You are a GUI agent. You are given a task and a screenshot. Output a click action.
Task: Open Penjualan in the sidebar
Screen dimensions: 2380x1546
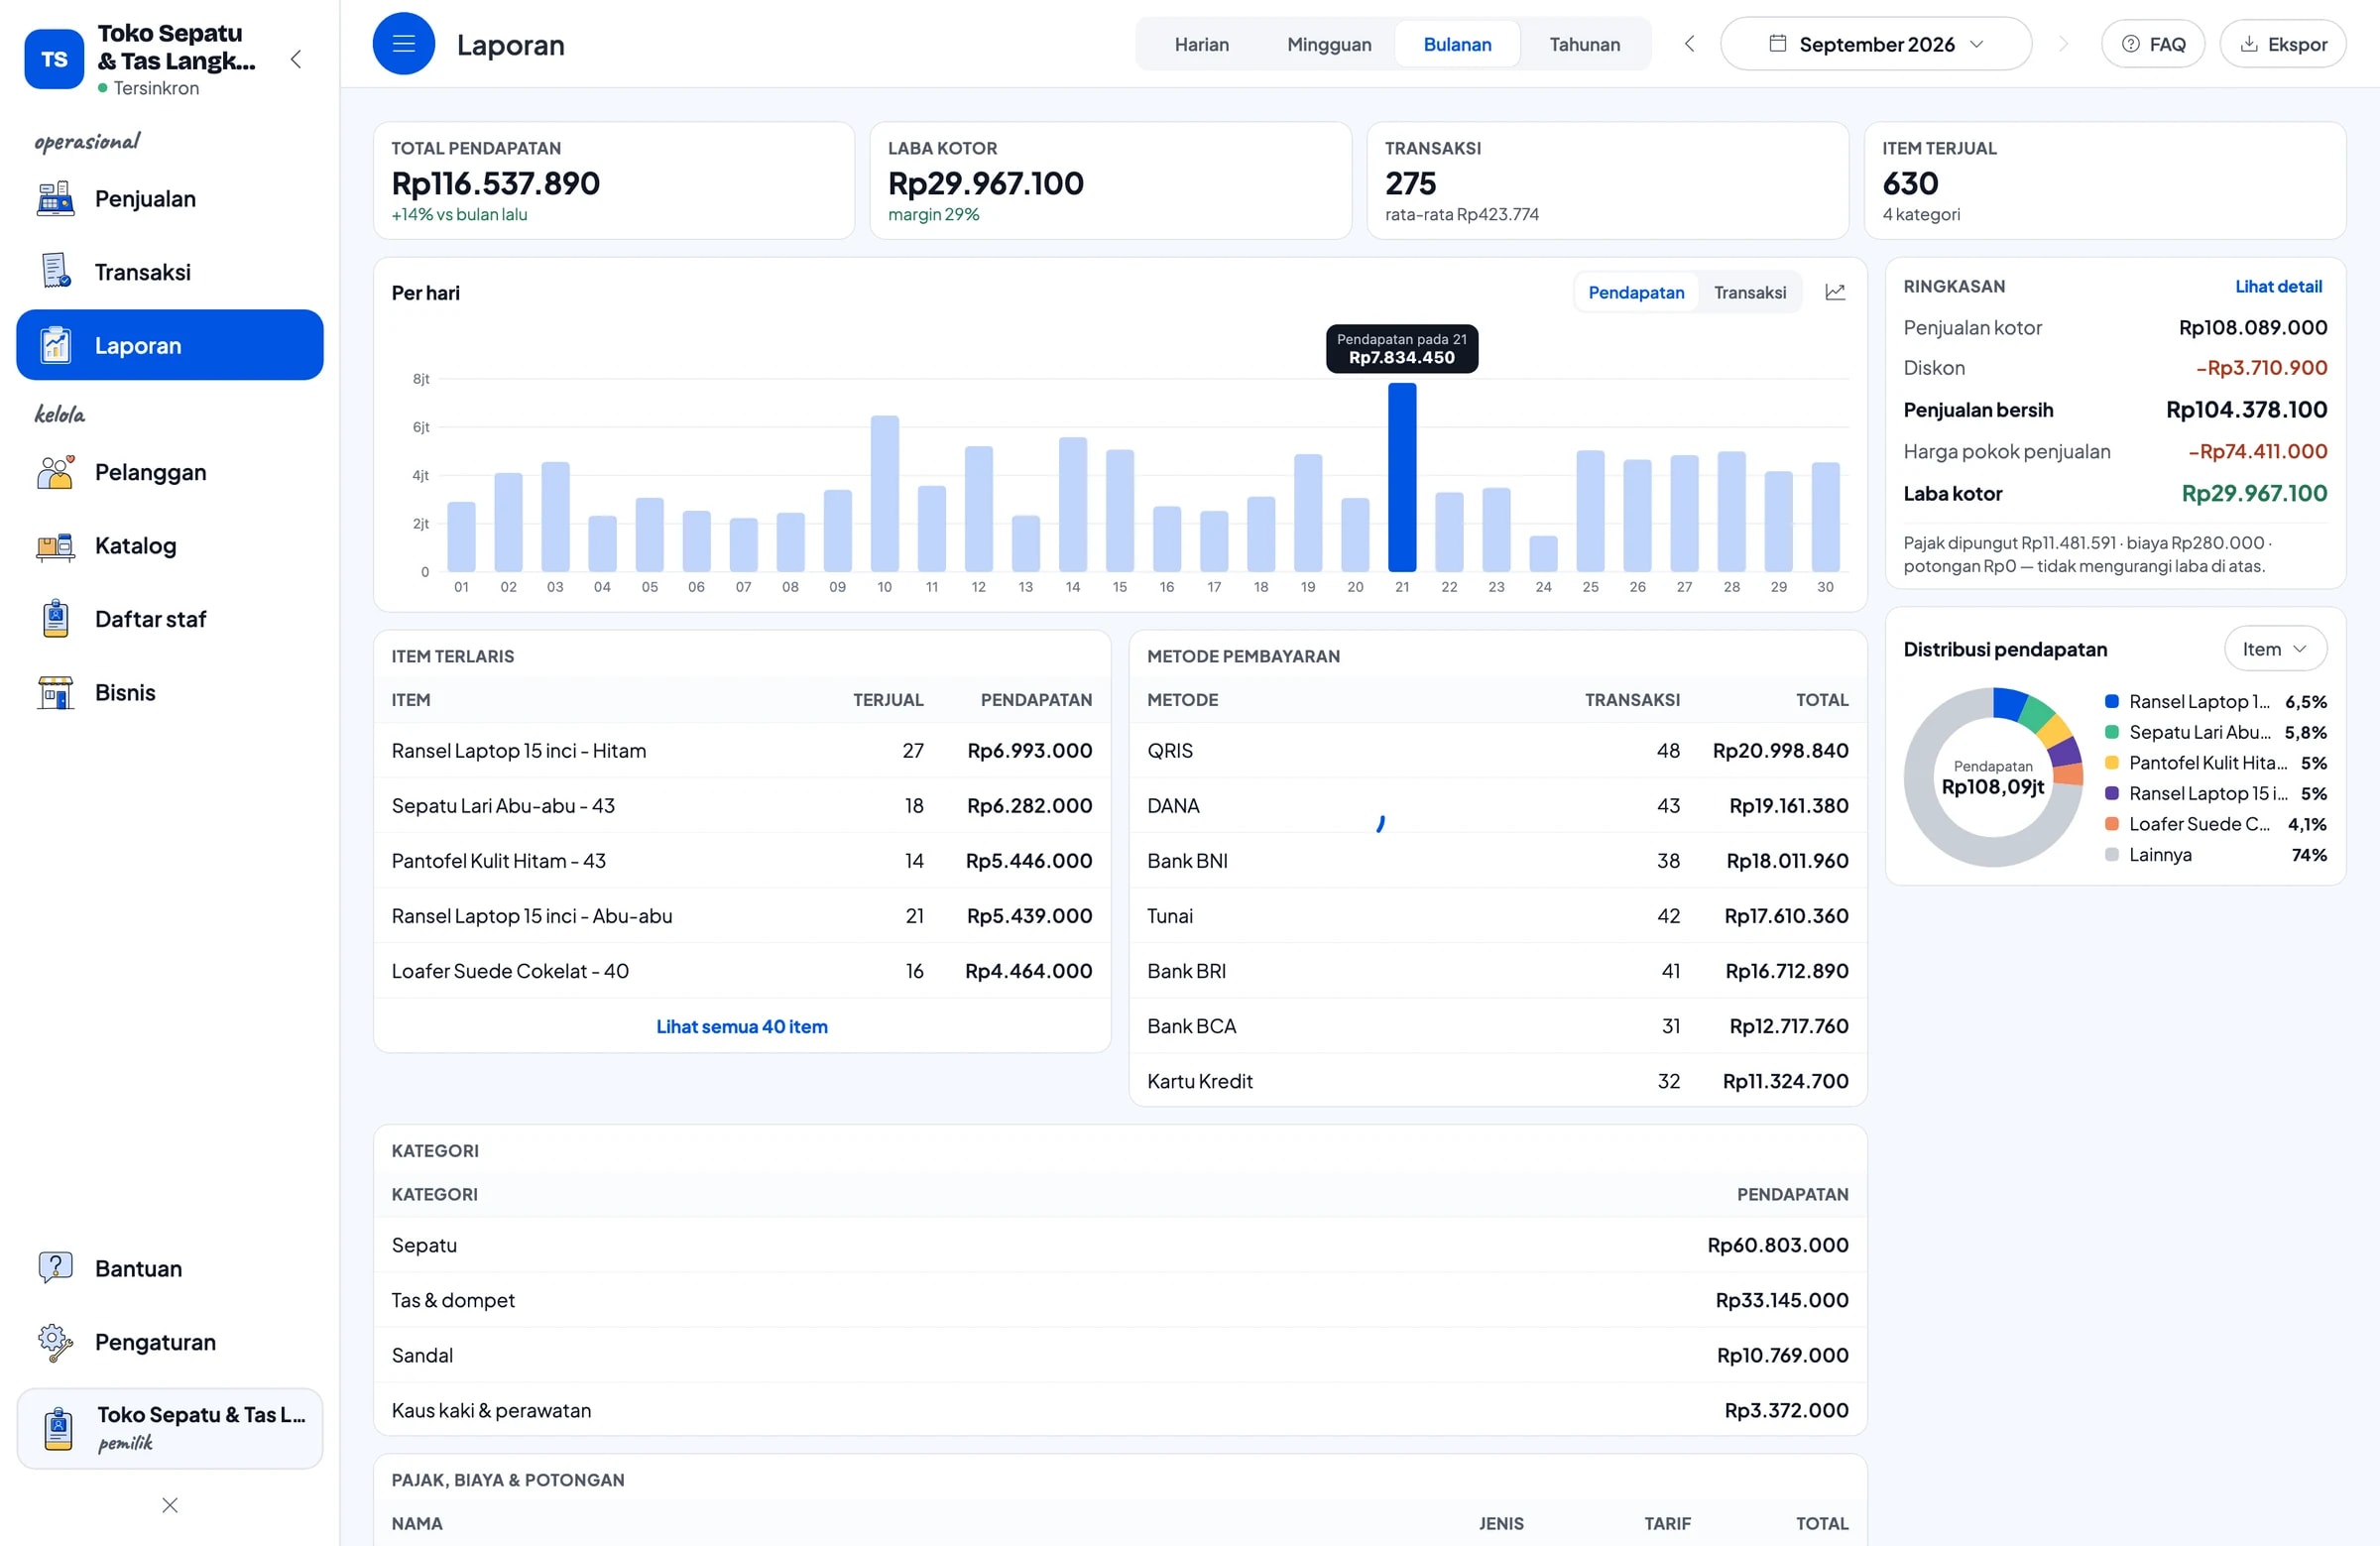170,198
